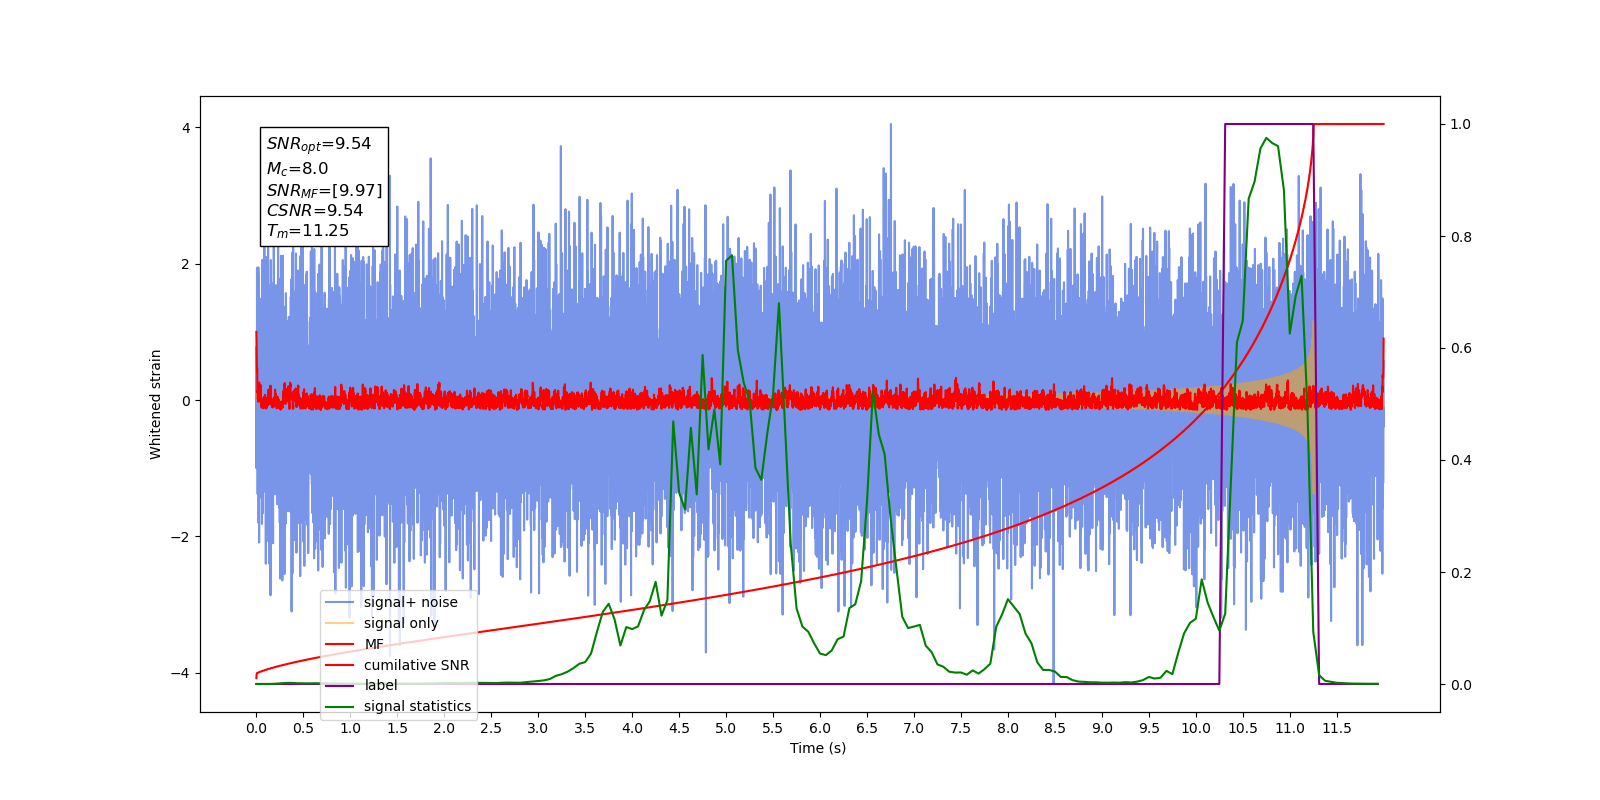This screenshot has height=800, width=1600.
Task: Click the x-axis tick label 7.0
Action: coord(914,728)
